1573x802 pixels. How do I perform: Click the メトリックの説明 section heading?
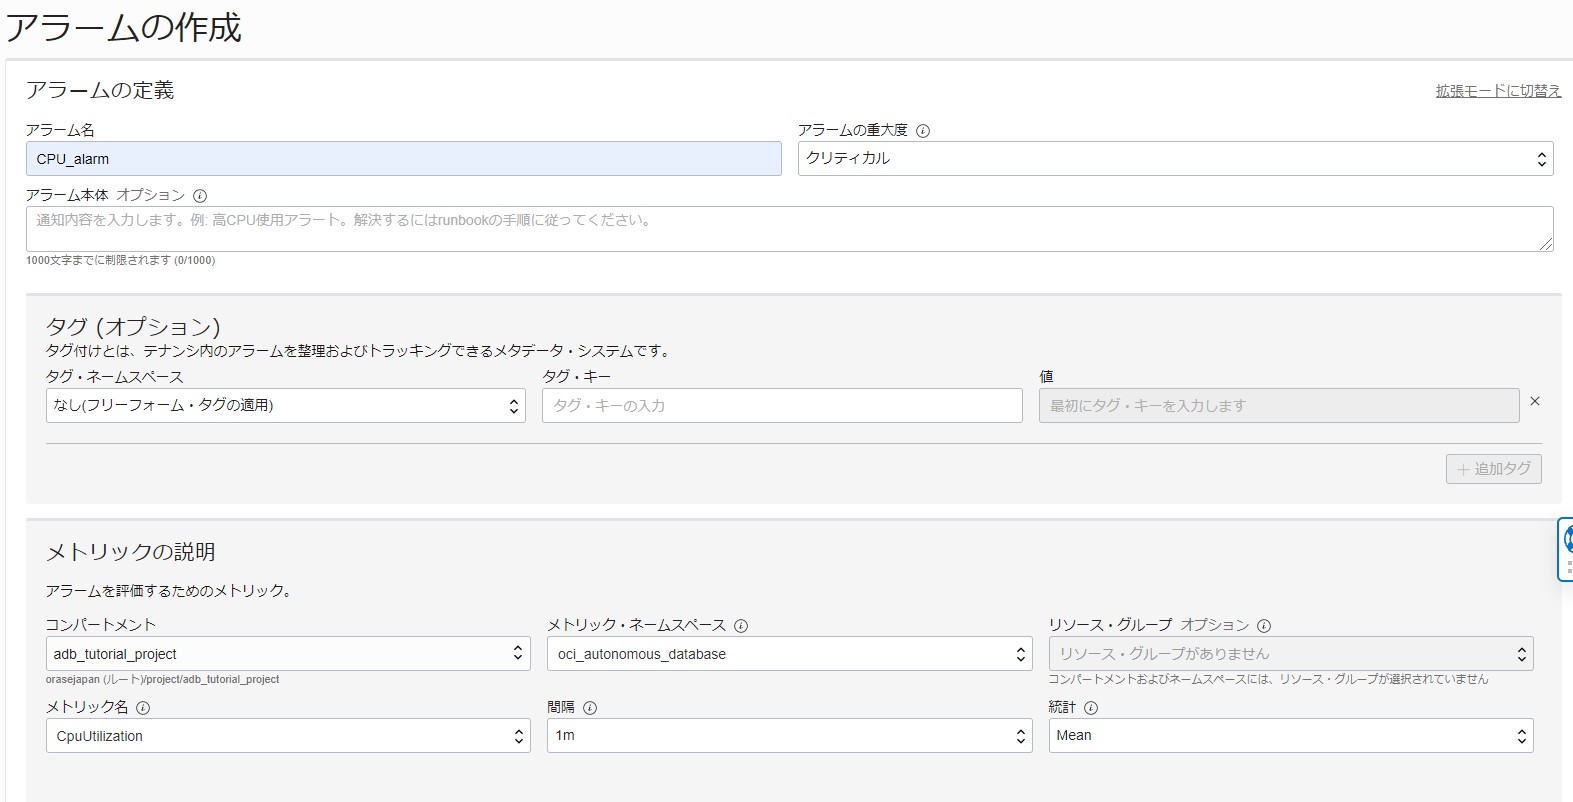(131, 552)
